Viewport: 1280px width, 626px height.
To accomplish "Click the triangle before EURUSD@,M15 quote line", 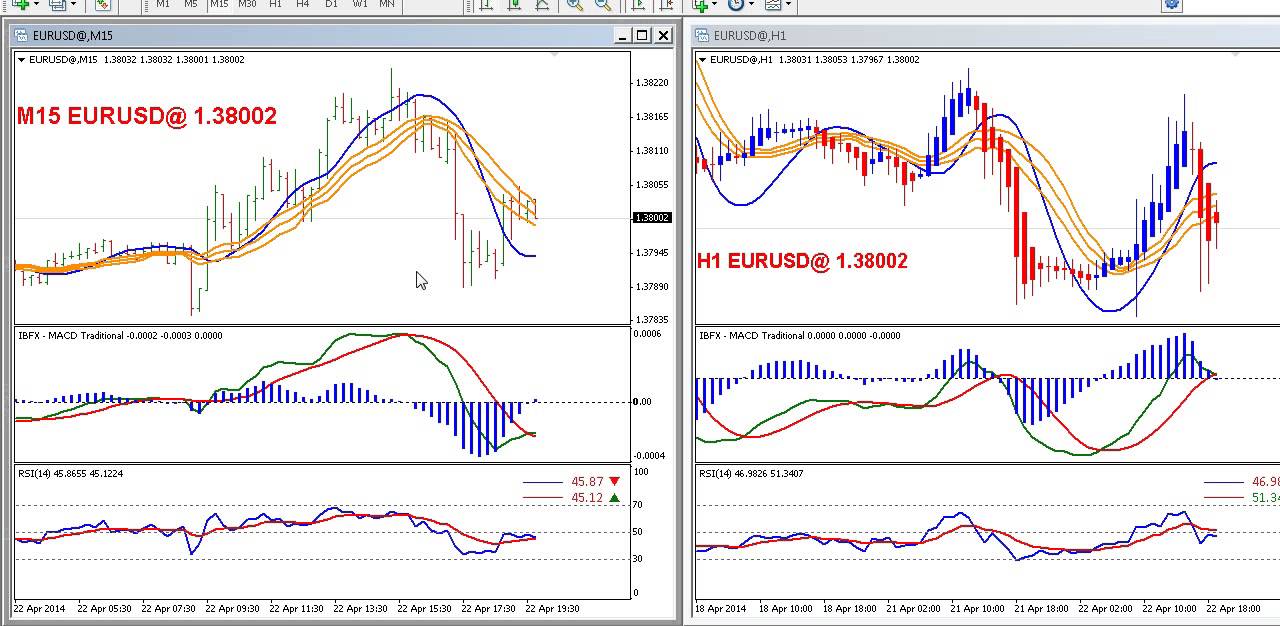I will pos(21,60).
